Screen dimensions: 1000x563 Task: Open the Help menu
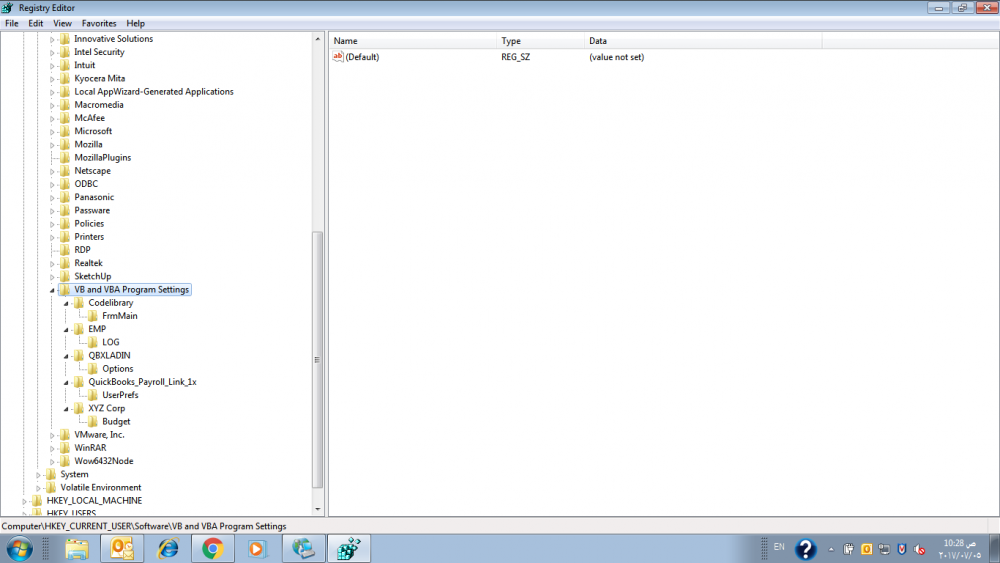pyautogui.click(x=135, y=24)
